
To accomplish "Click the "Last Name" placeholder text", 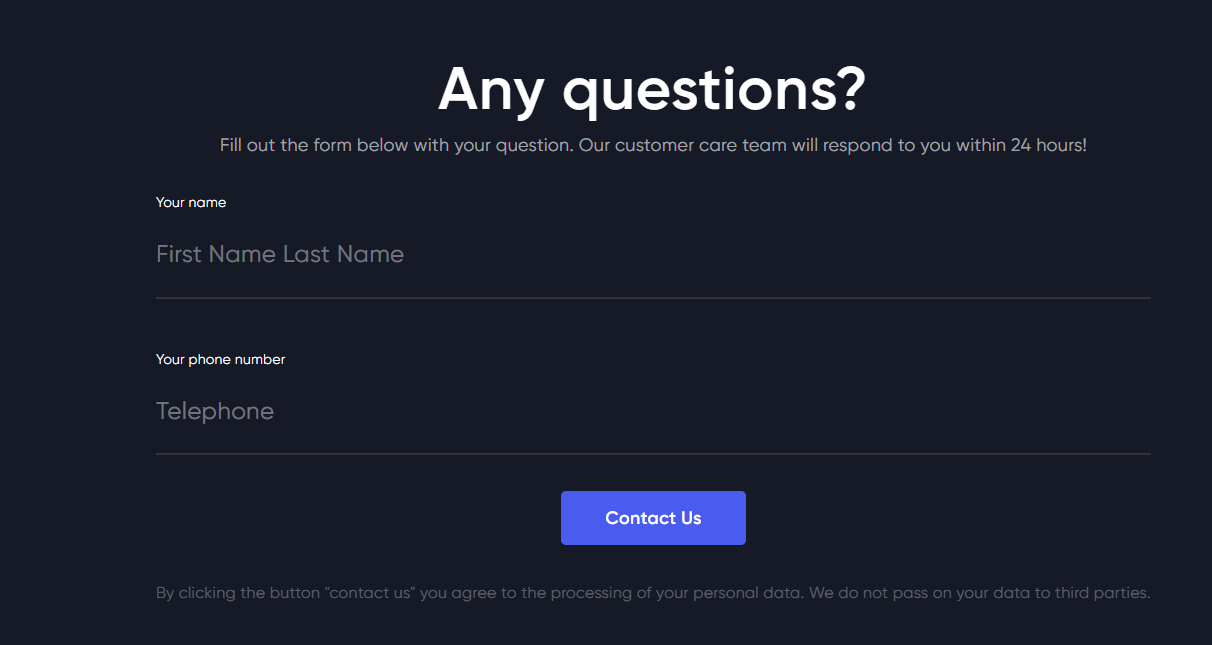I will [x=343, y=254].
